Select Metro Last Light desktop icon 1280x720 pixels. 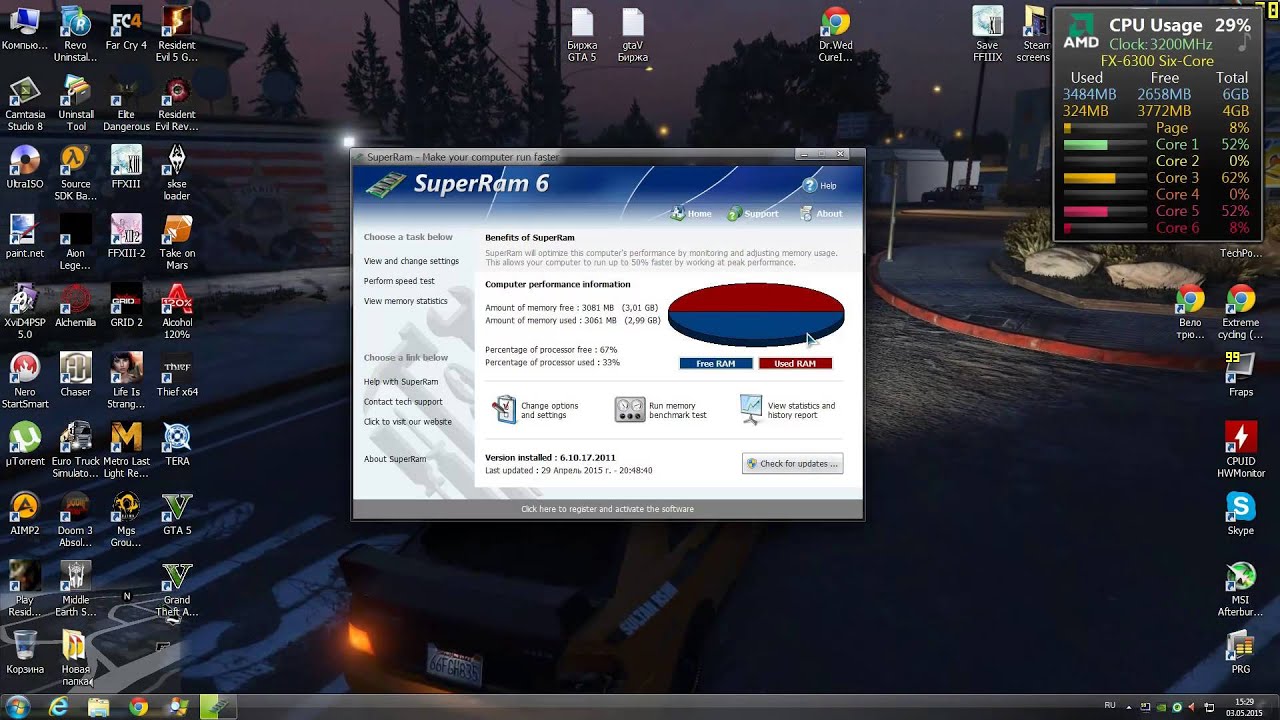[x=126, y=449]
